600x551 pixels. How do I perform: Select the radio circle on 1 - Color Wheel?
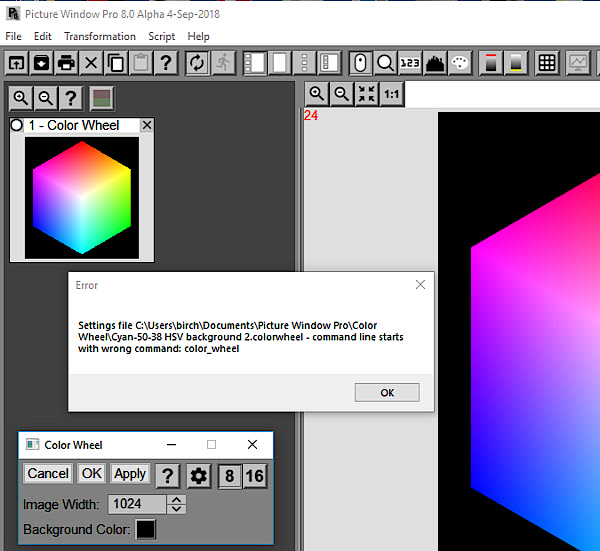point(17,125)
